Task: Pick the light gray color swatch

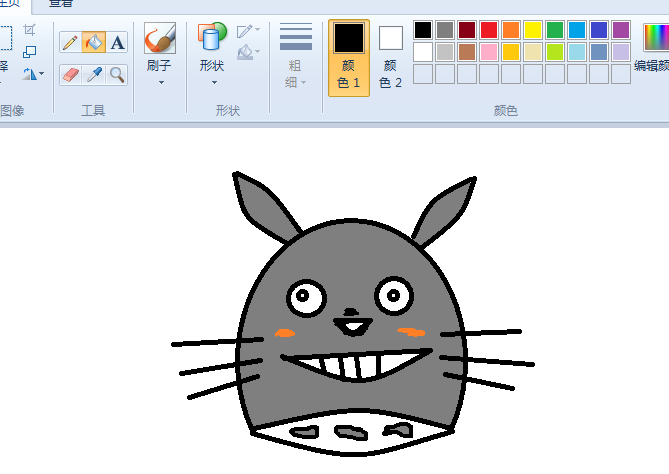Action: pyautogui.click(x=445, y=52)
